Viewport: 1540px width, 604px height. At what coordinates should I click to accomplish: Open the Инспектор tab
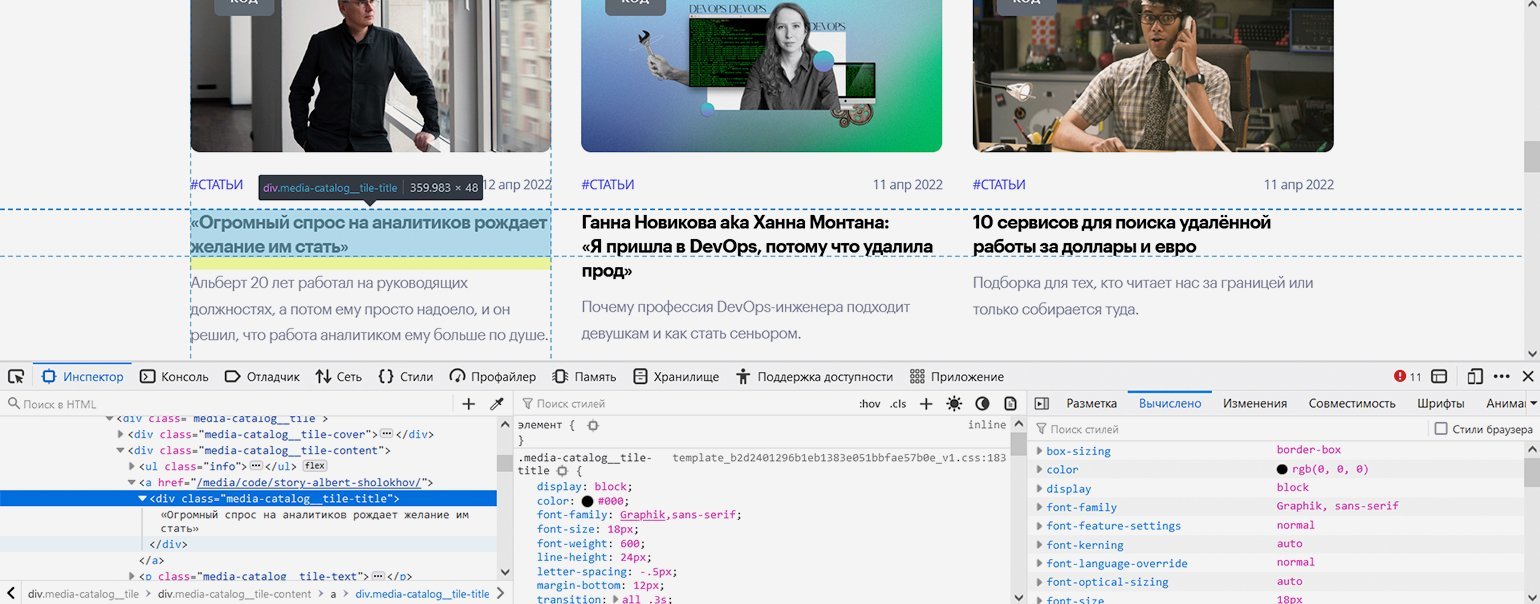click(83, 377)
